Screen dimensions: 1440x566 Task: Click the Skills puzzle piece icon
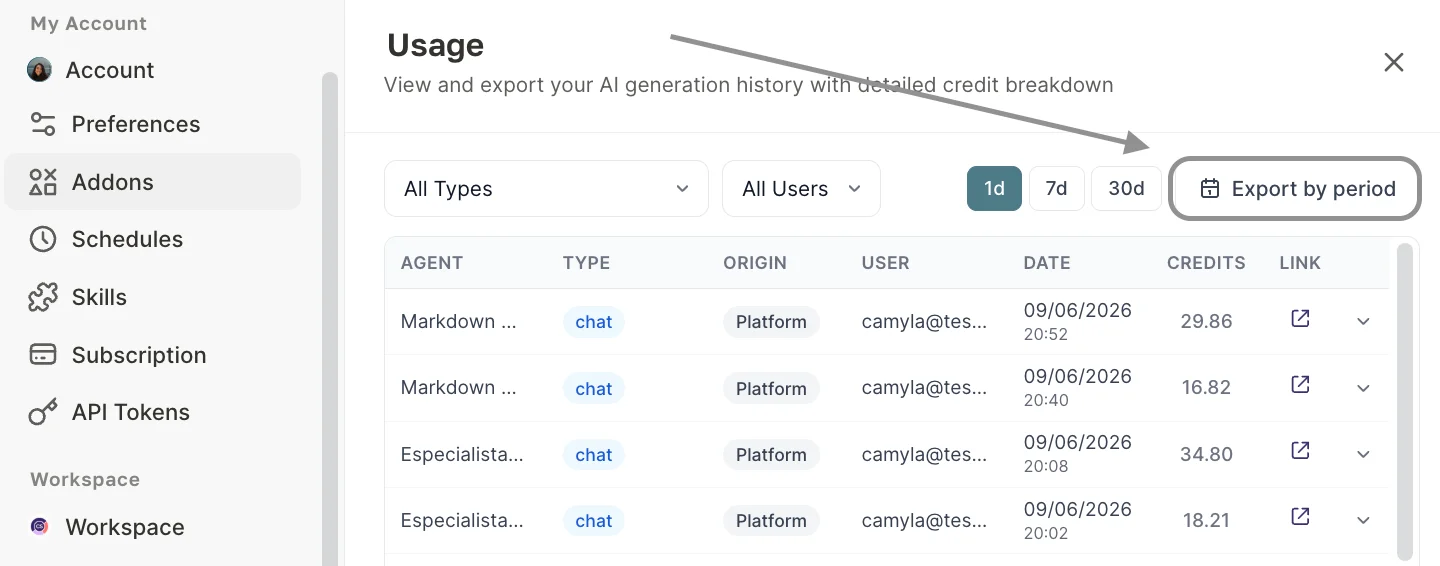point(43,297)
